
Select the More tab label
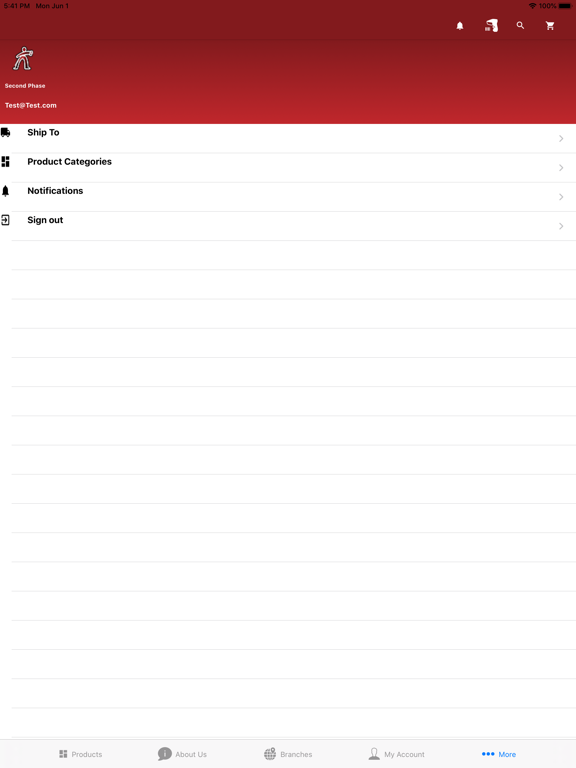click(507, 754)
